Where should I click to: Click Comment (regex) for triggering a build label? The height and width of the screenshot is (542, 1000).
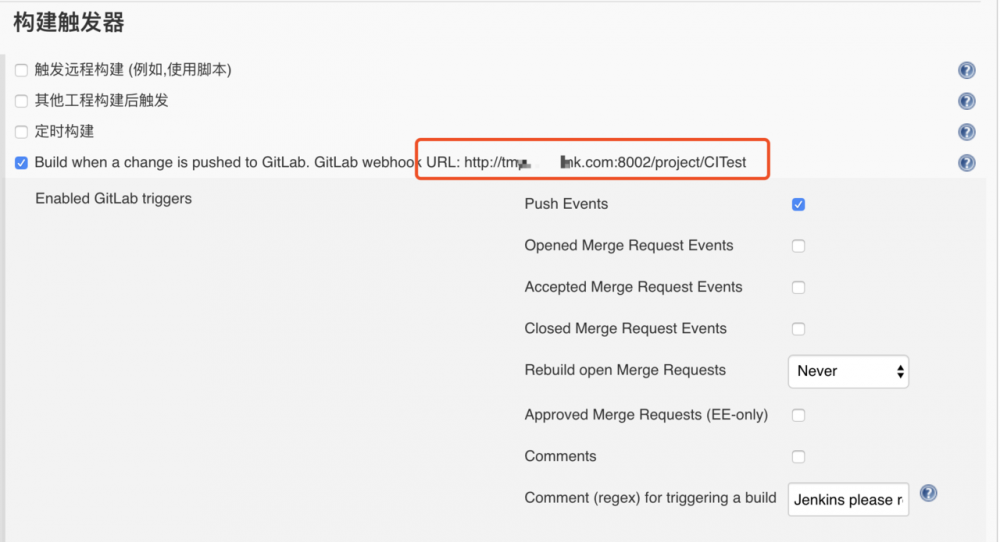click(x=651, y=497)
